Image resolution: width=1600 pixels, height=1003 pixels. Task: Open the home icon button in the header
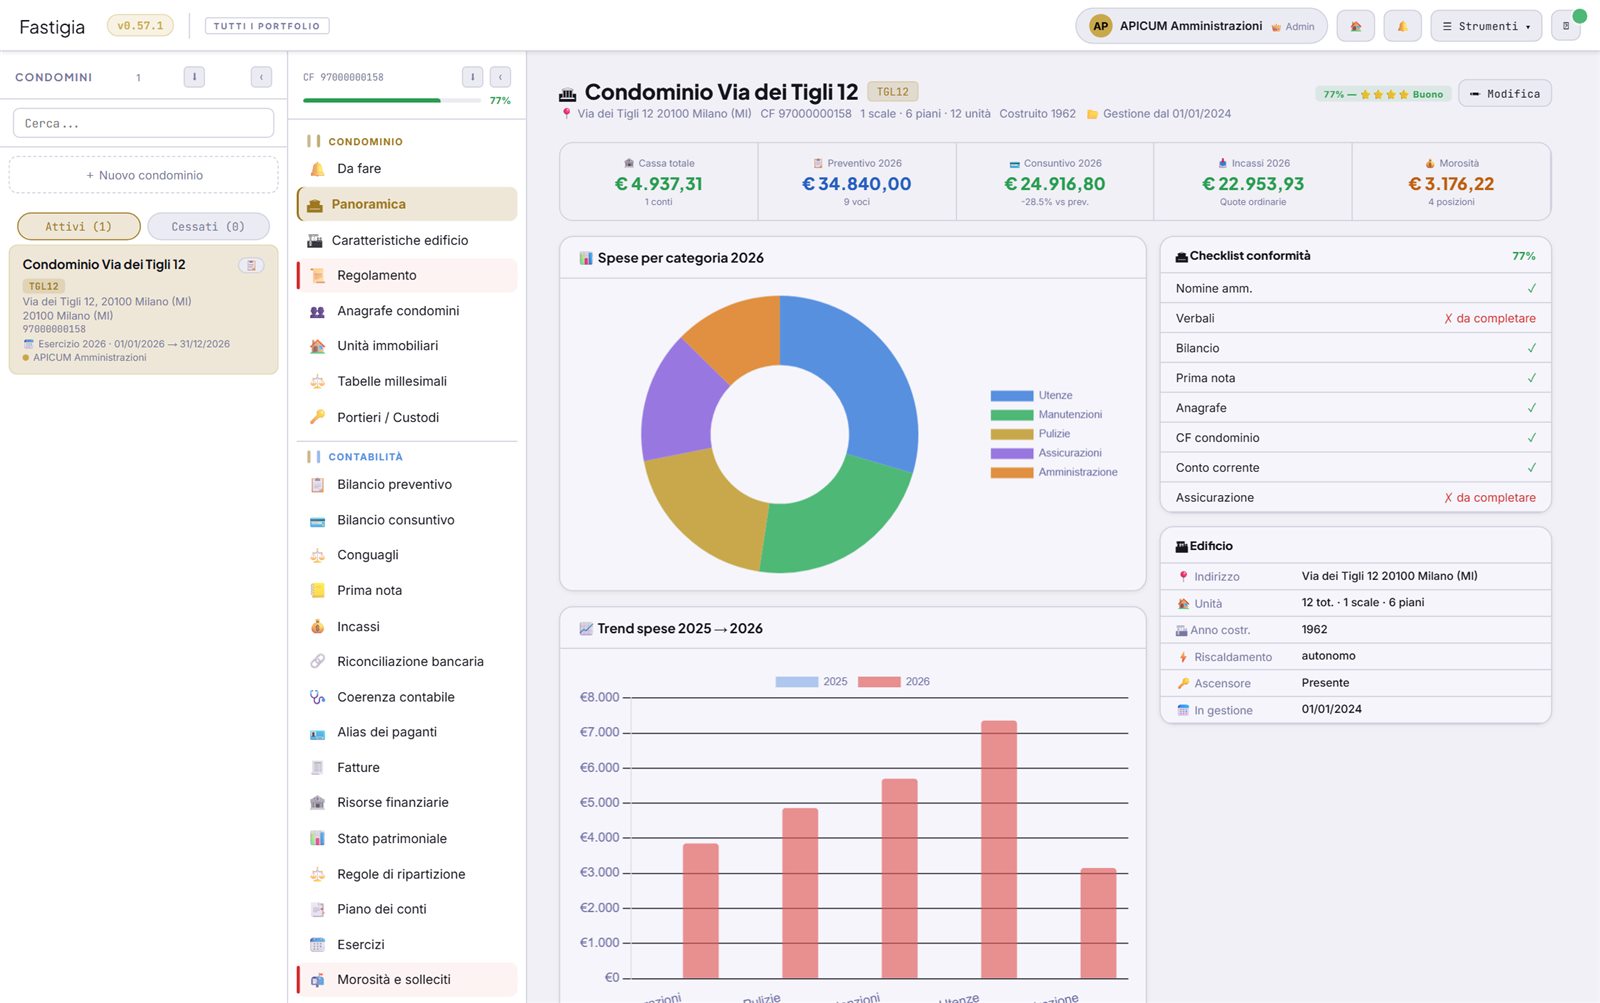pos(1355,26)
